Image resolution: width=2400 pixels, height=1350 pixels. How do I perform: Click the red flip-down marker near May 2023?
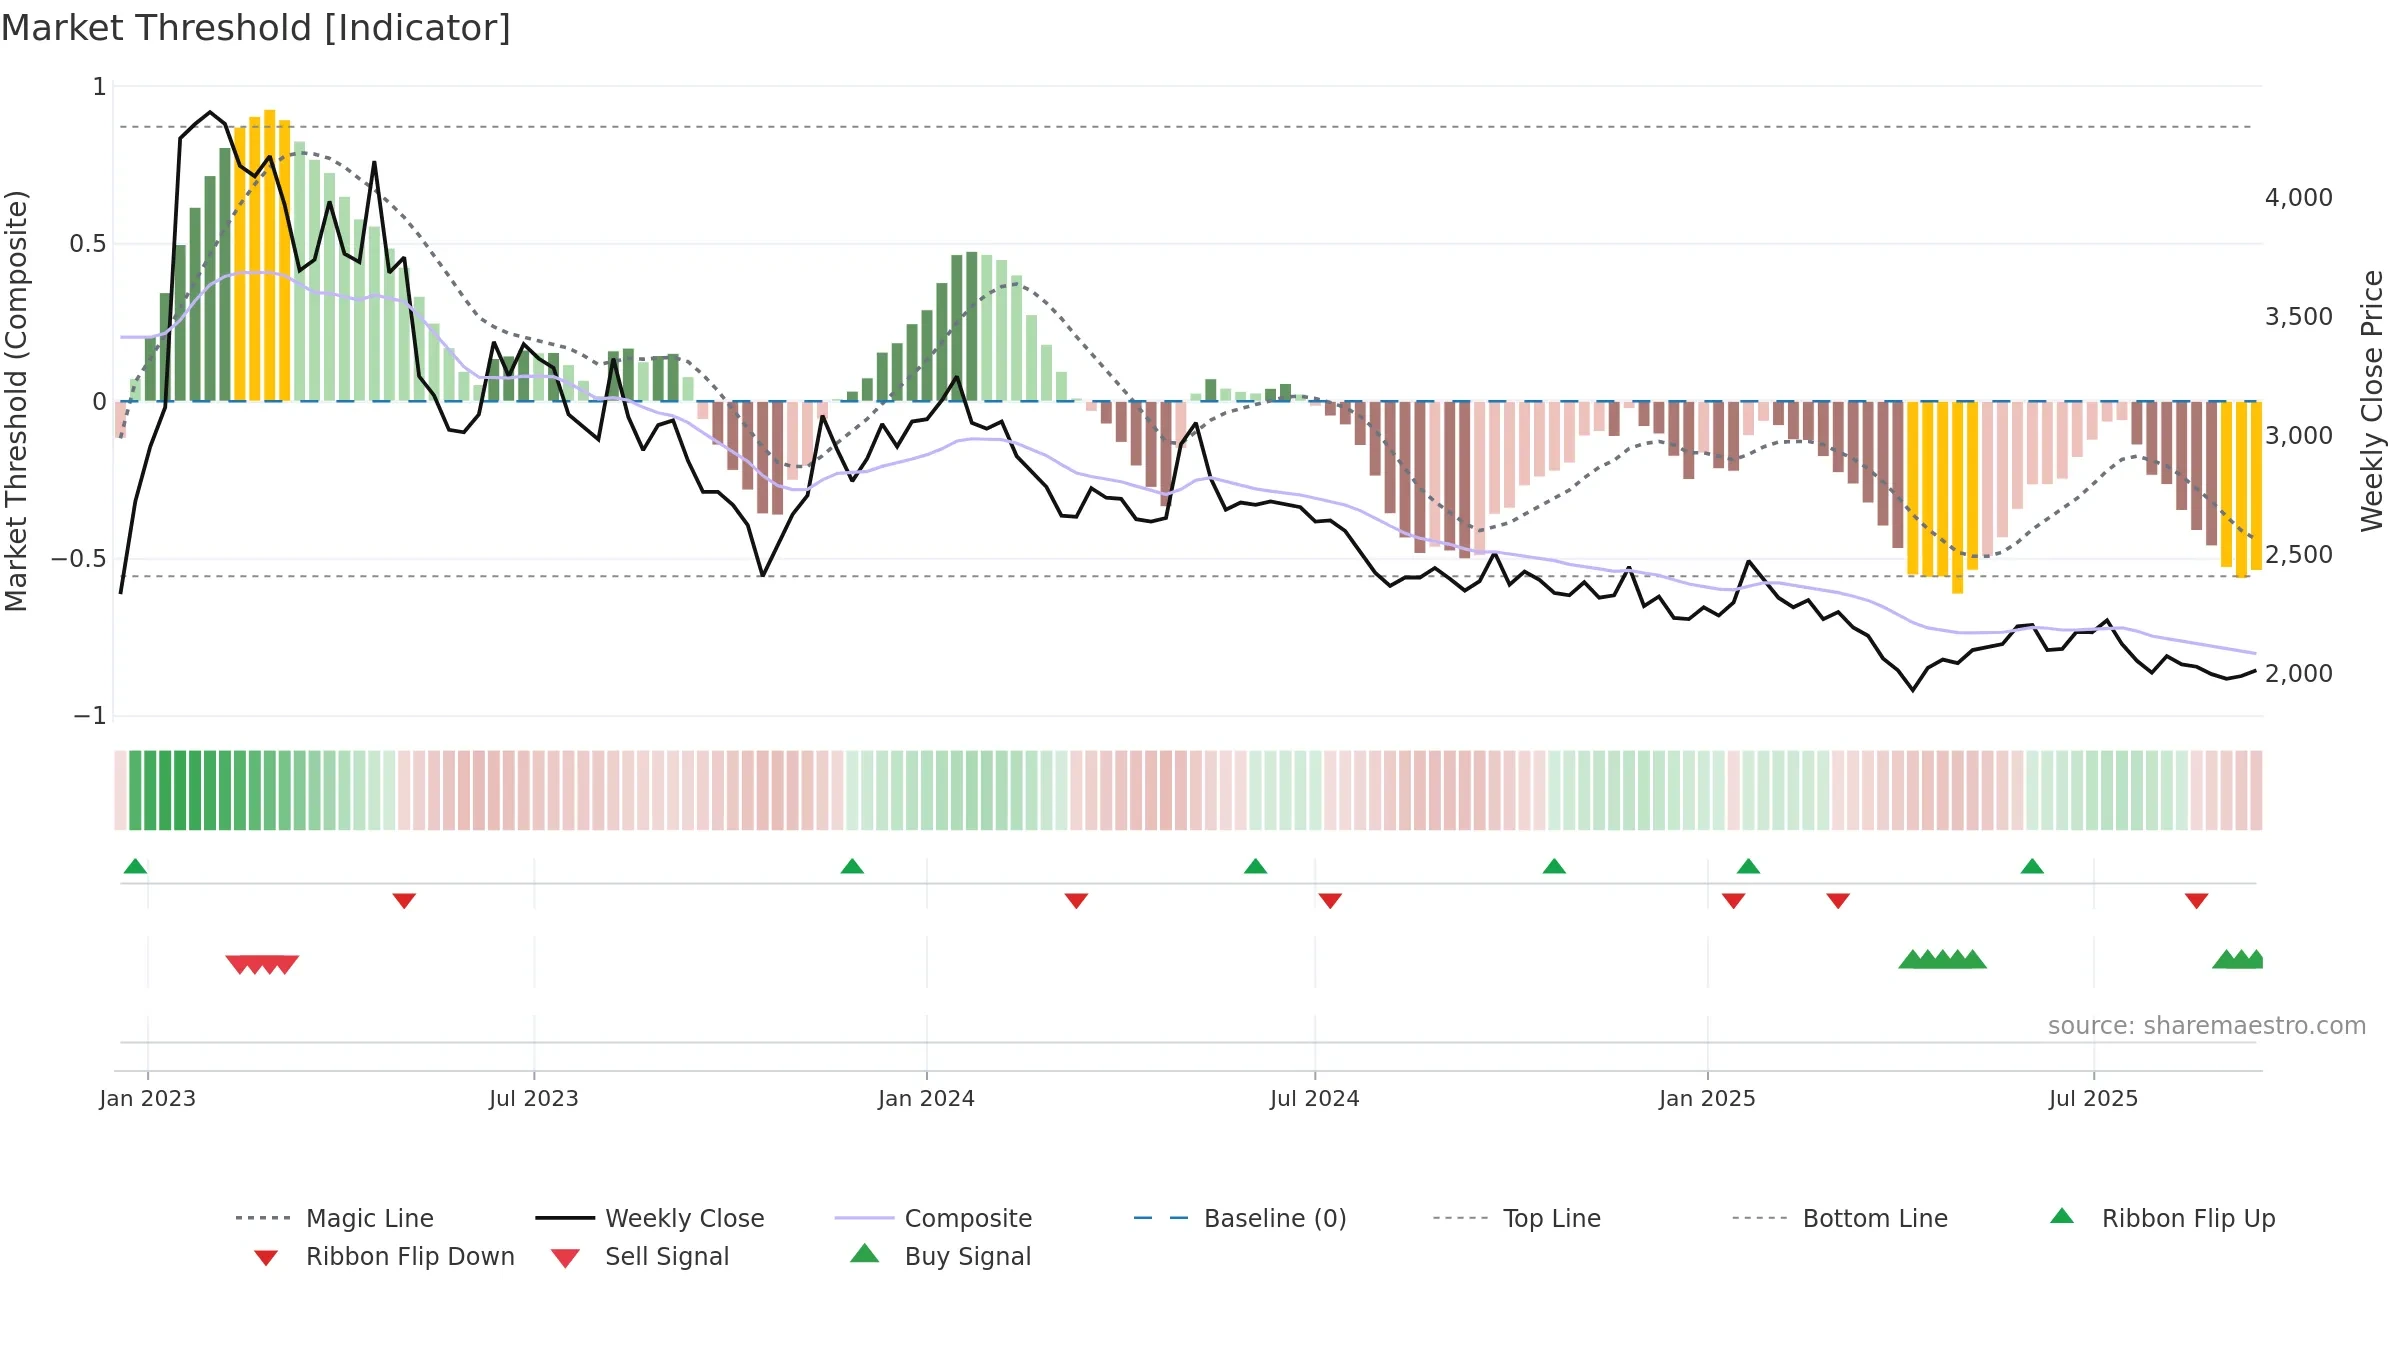(x=404, y=900)
